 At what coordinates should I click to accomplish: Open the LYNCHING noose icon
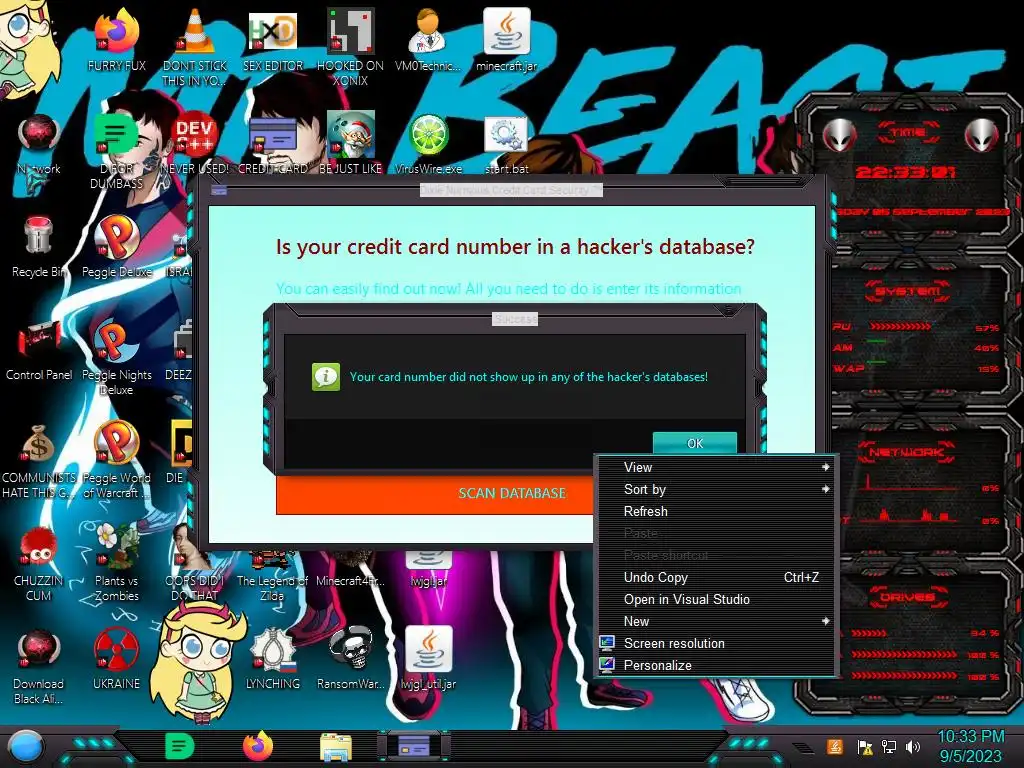(x=273, y=650)
